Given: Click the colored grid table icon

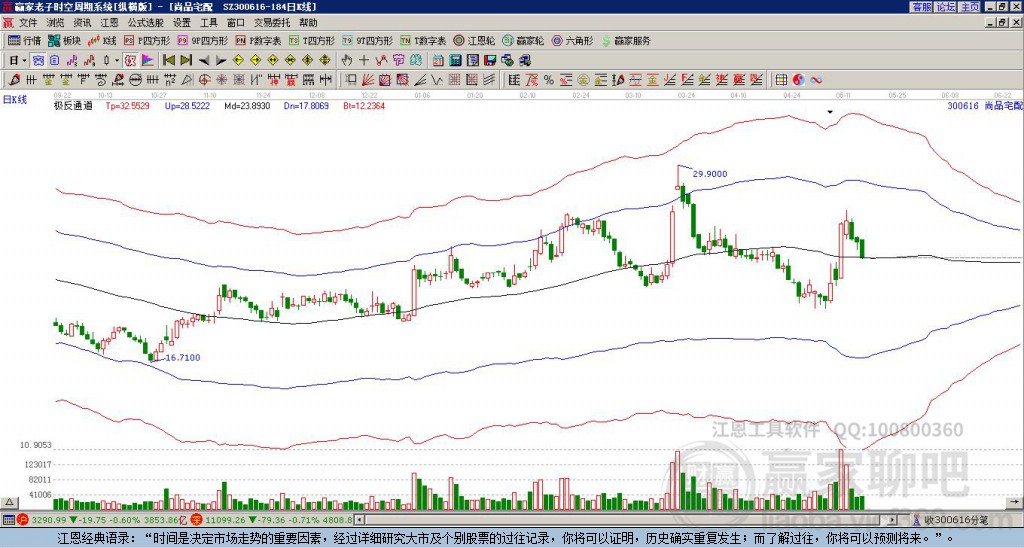Looking at the screenshot, I should click(x=781, y=80).
